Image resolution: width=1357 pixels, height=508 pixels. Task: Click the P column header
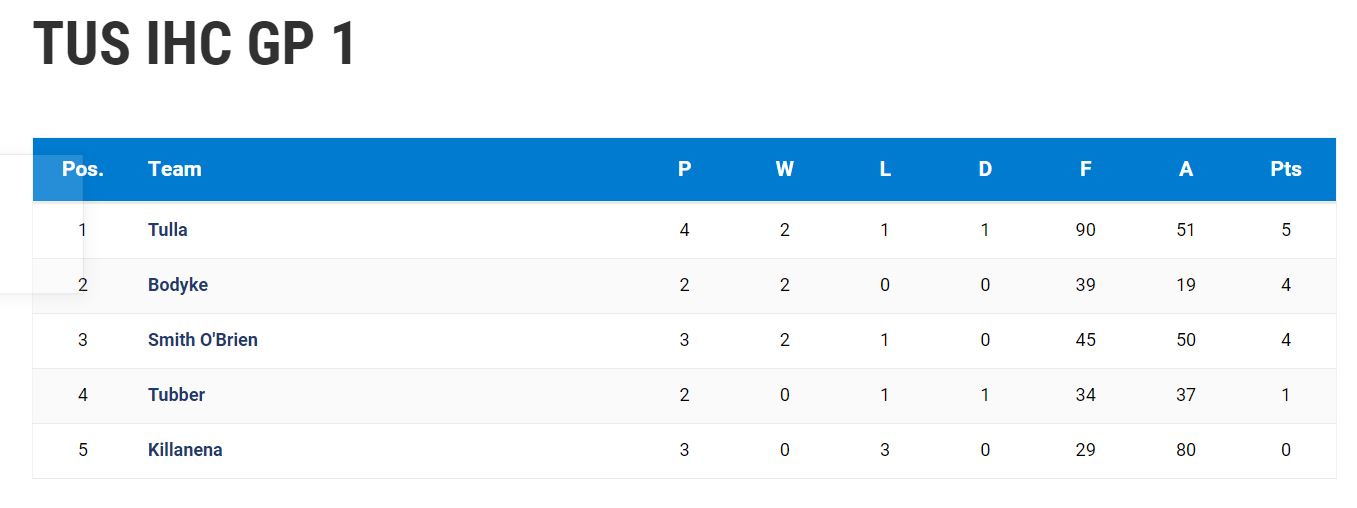(685, 169)
